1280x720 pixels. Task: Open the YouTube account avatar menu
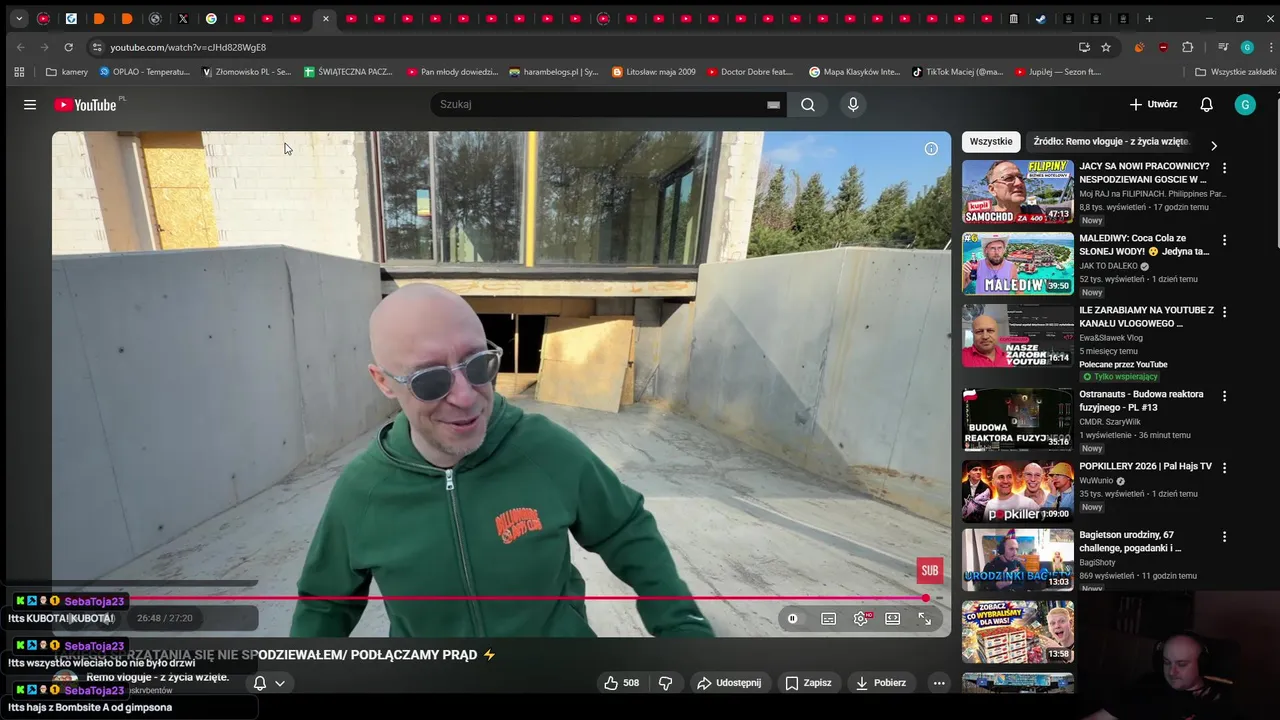(x=1245, y=104)
